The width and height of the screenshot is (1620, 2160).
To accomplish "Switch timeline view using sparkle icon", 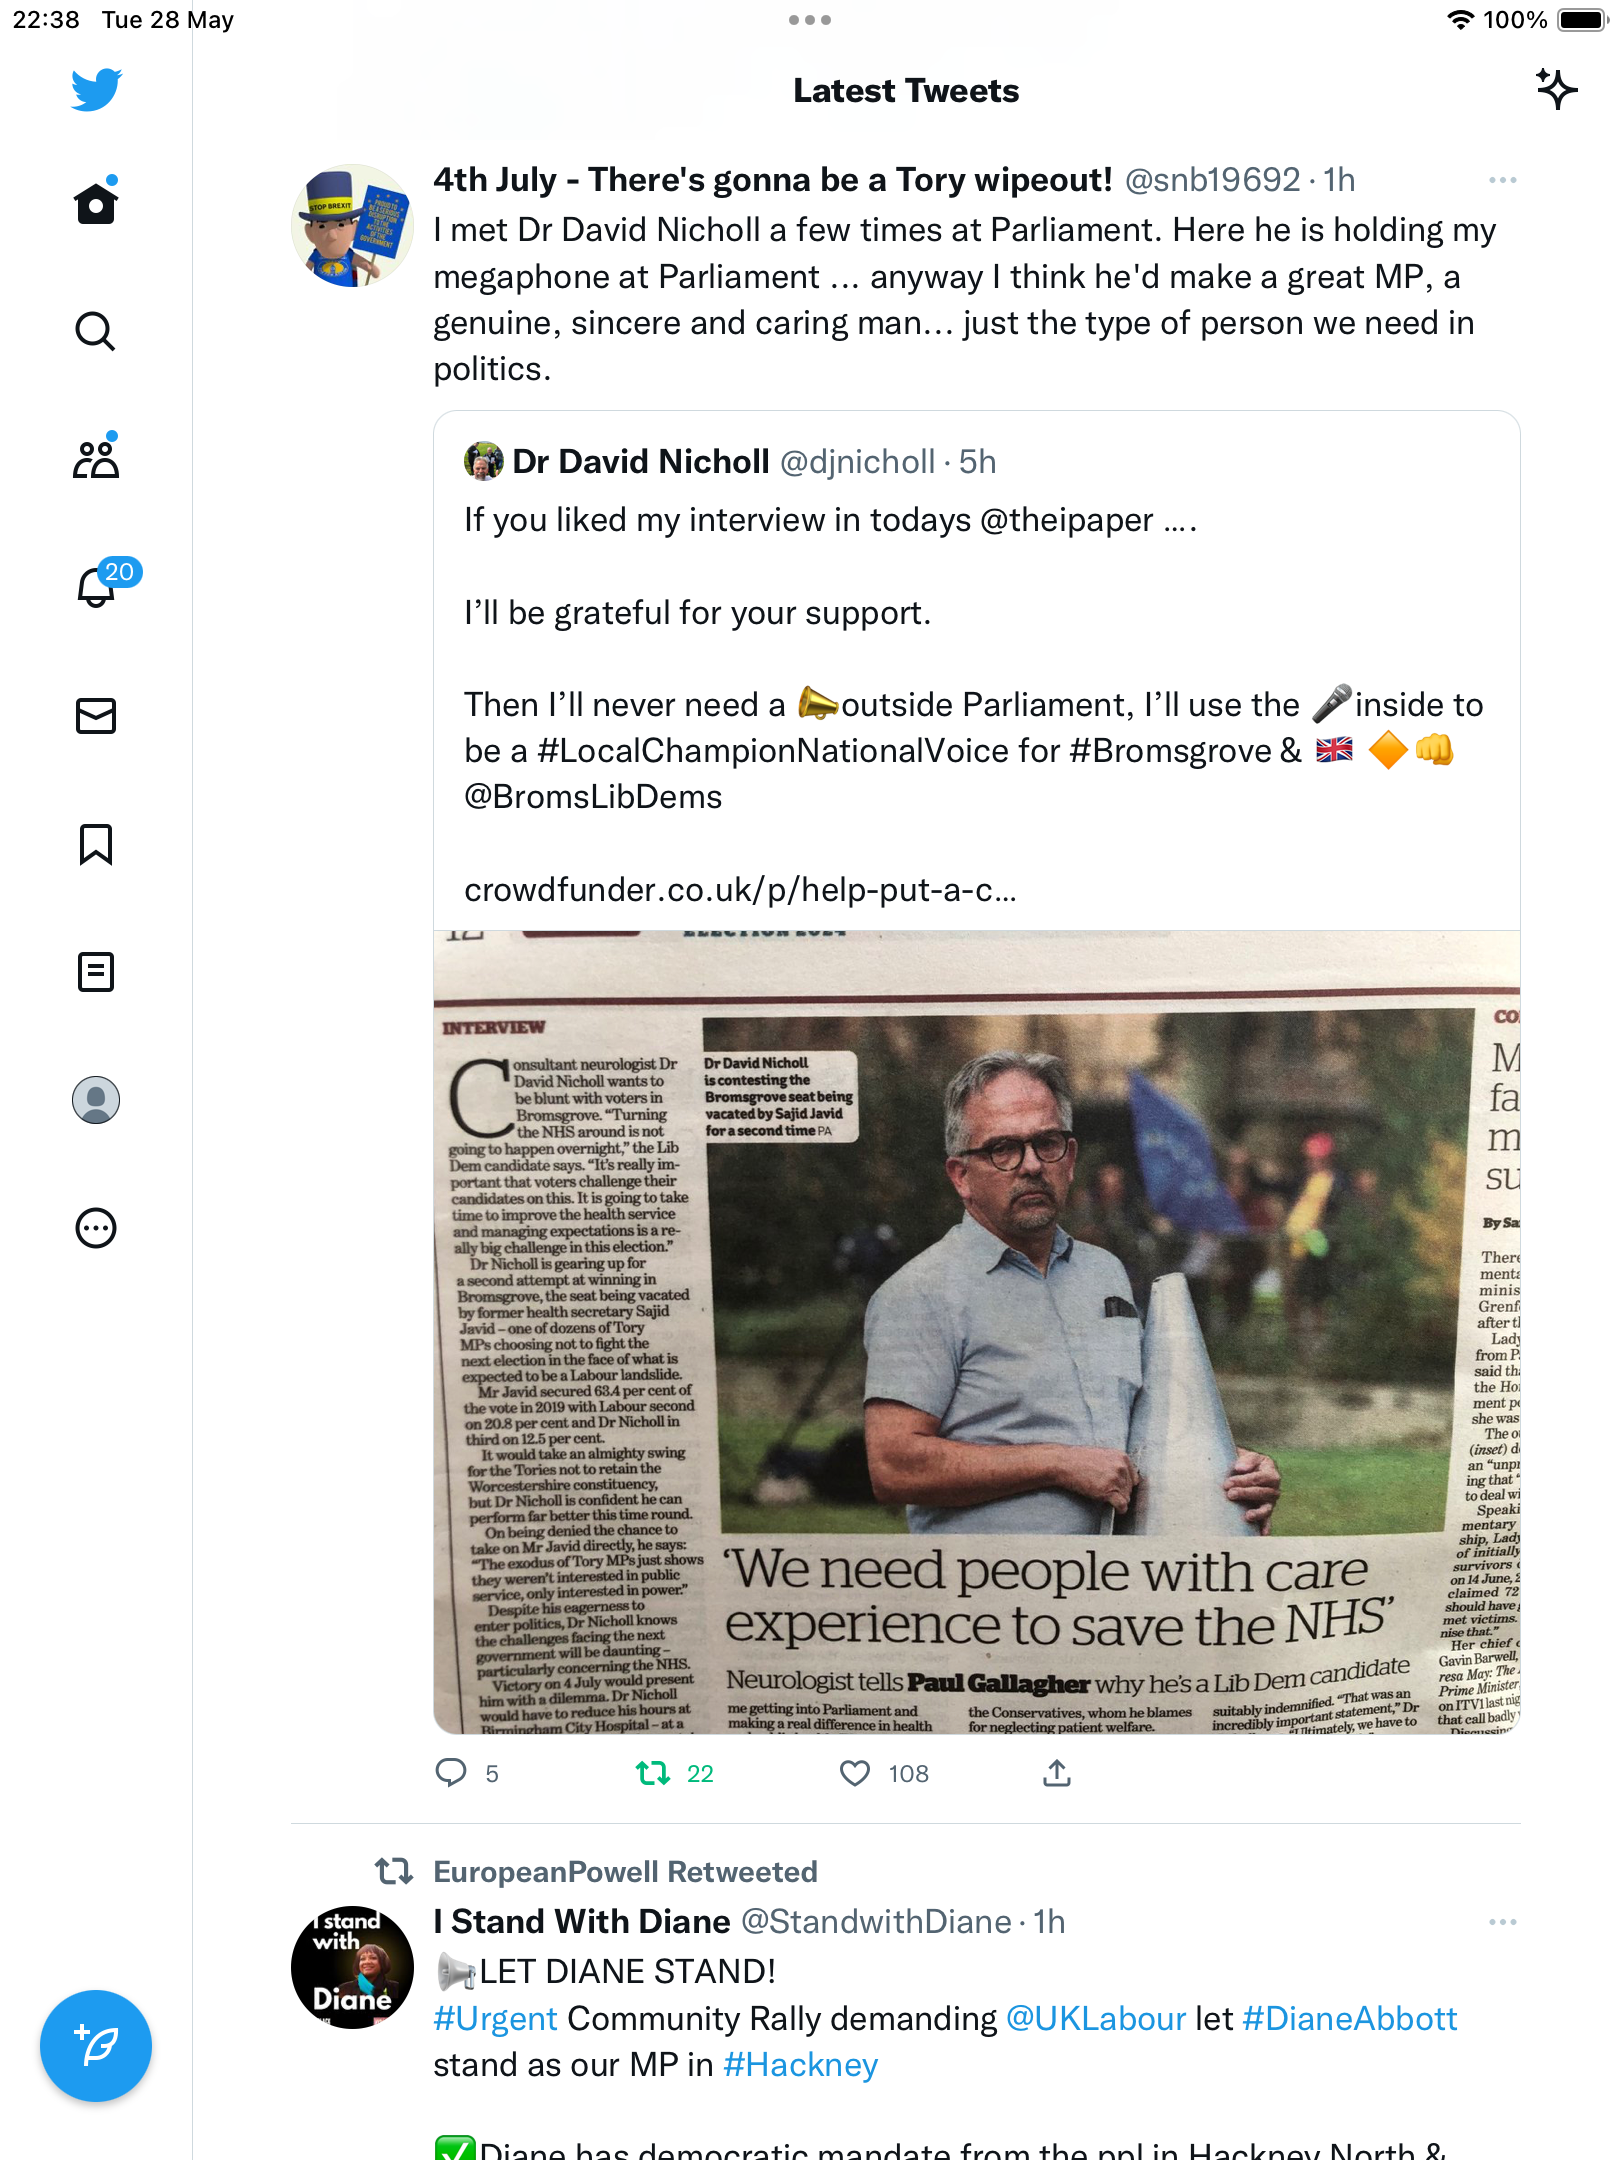I will [x=1557, y=90].
